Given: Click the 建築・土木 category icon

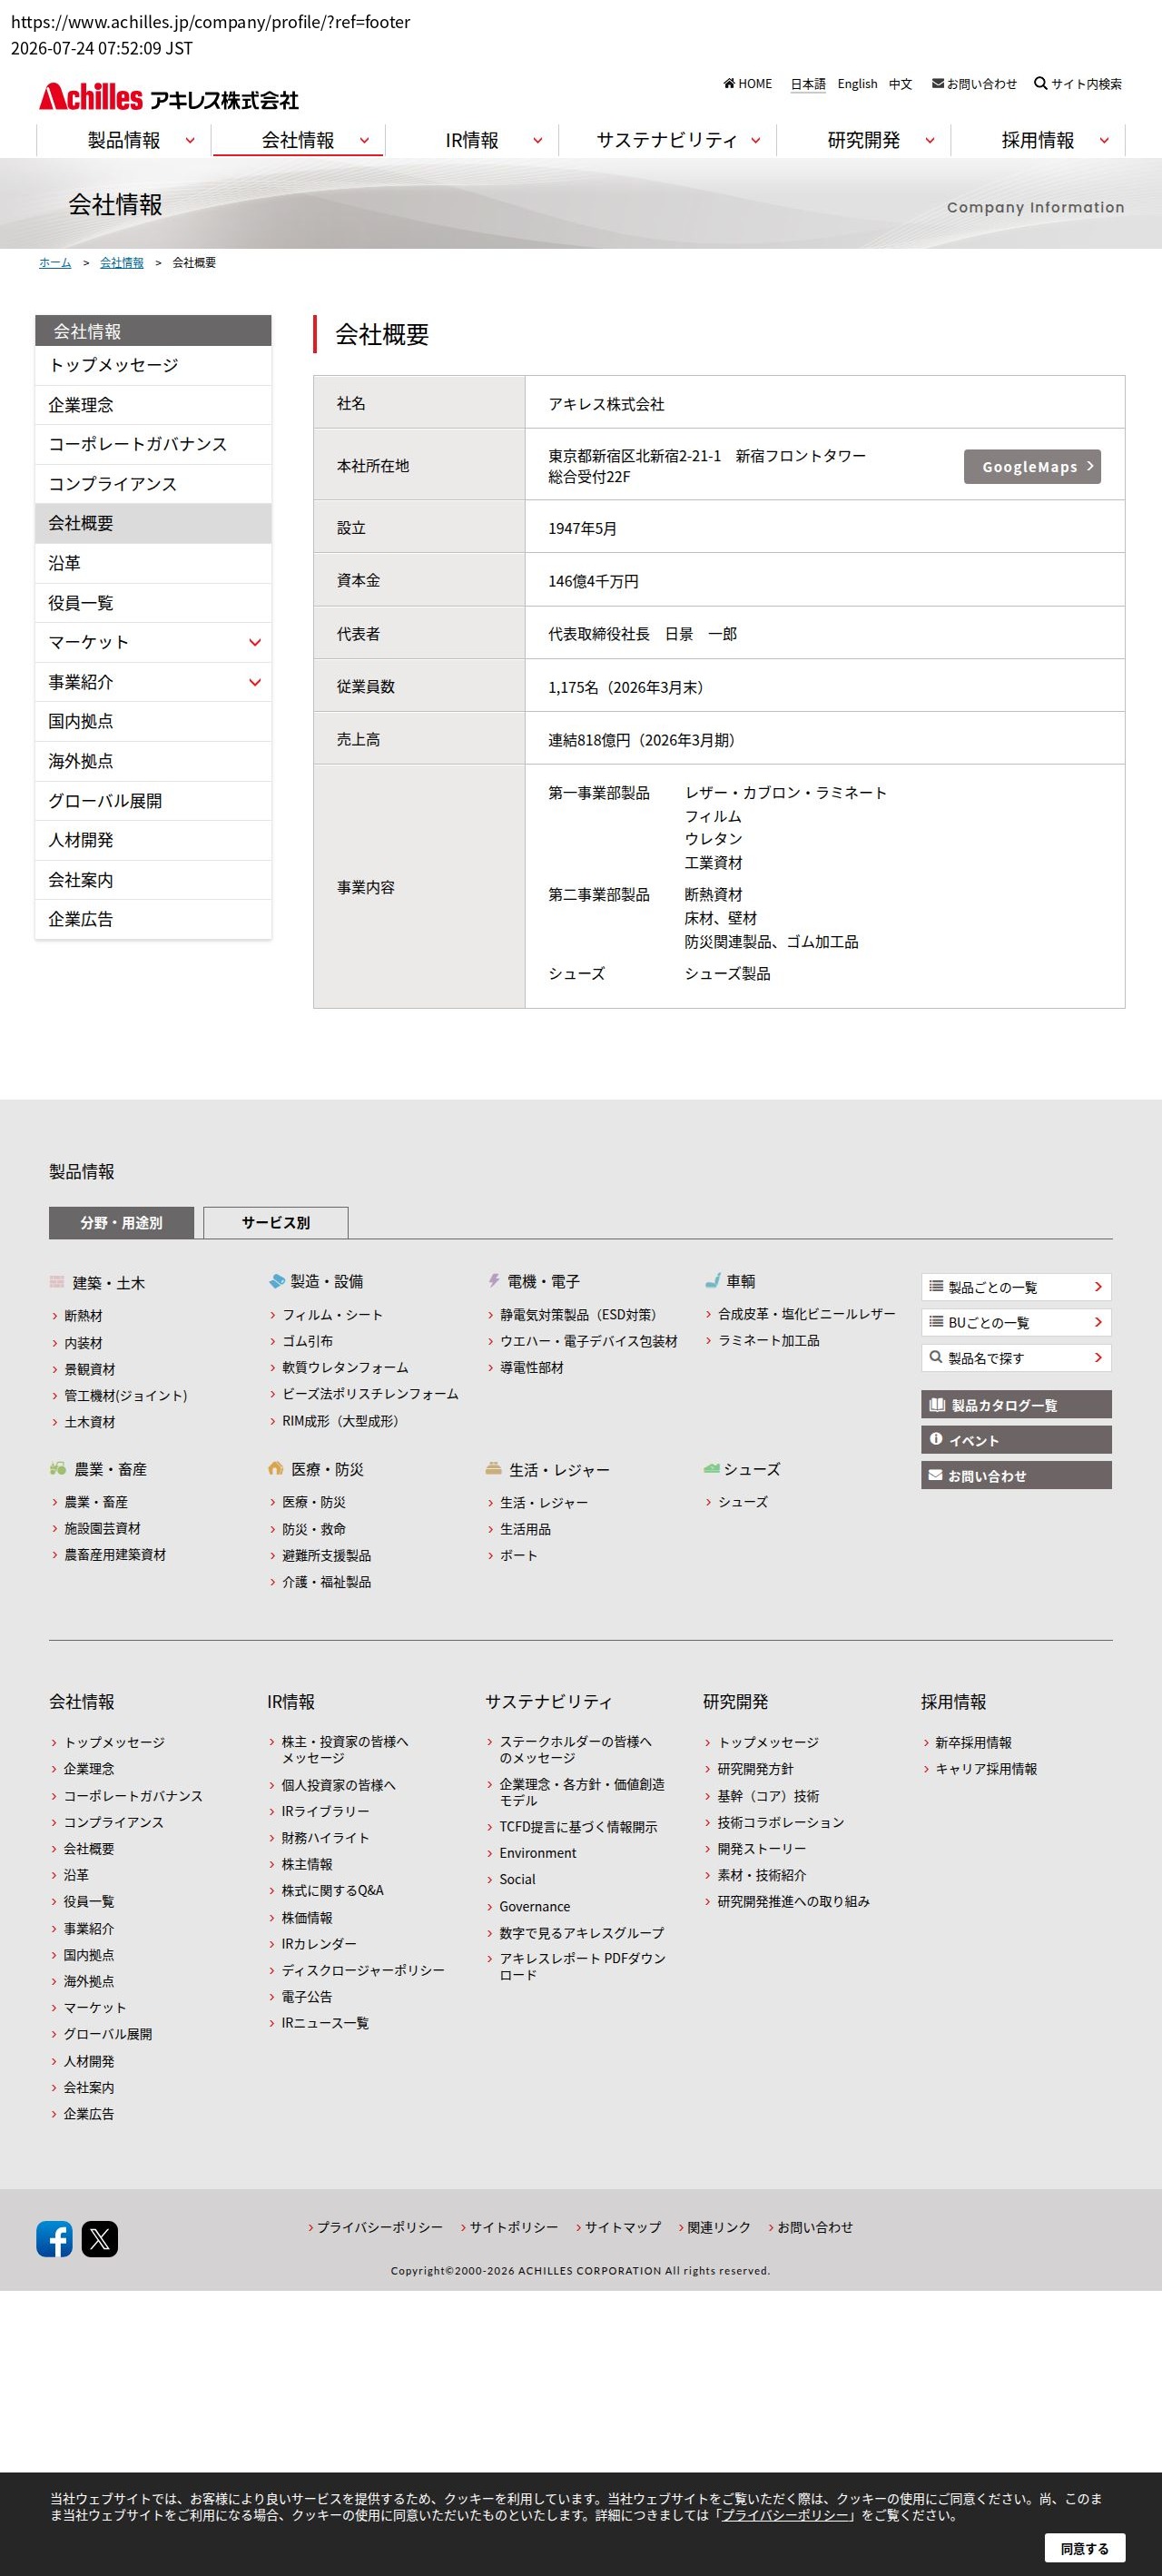Looking at the screenshot, I should pyautogui.click(x=57, y=1282).
